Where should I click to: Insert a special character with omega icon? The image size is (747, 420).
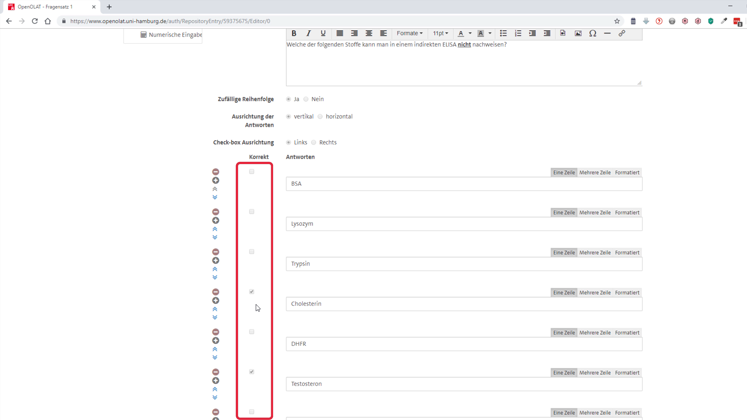click(x=592, y=33)
